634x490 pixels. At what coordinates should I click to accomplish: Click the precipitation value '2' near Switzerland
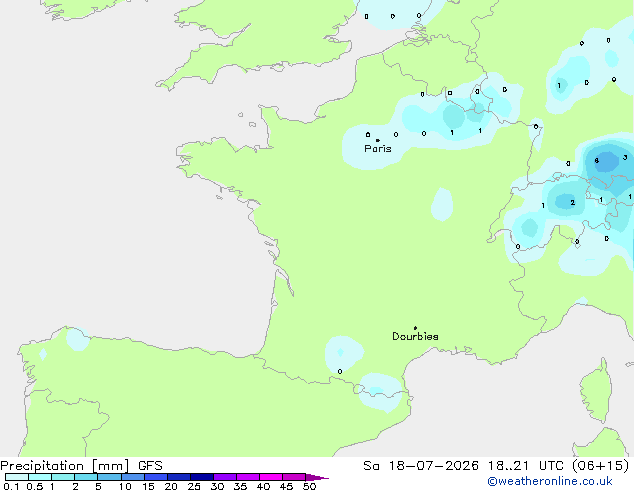click(573, 203)
